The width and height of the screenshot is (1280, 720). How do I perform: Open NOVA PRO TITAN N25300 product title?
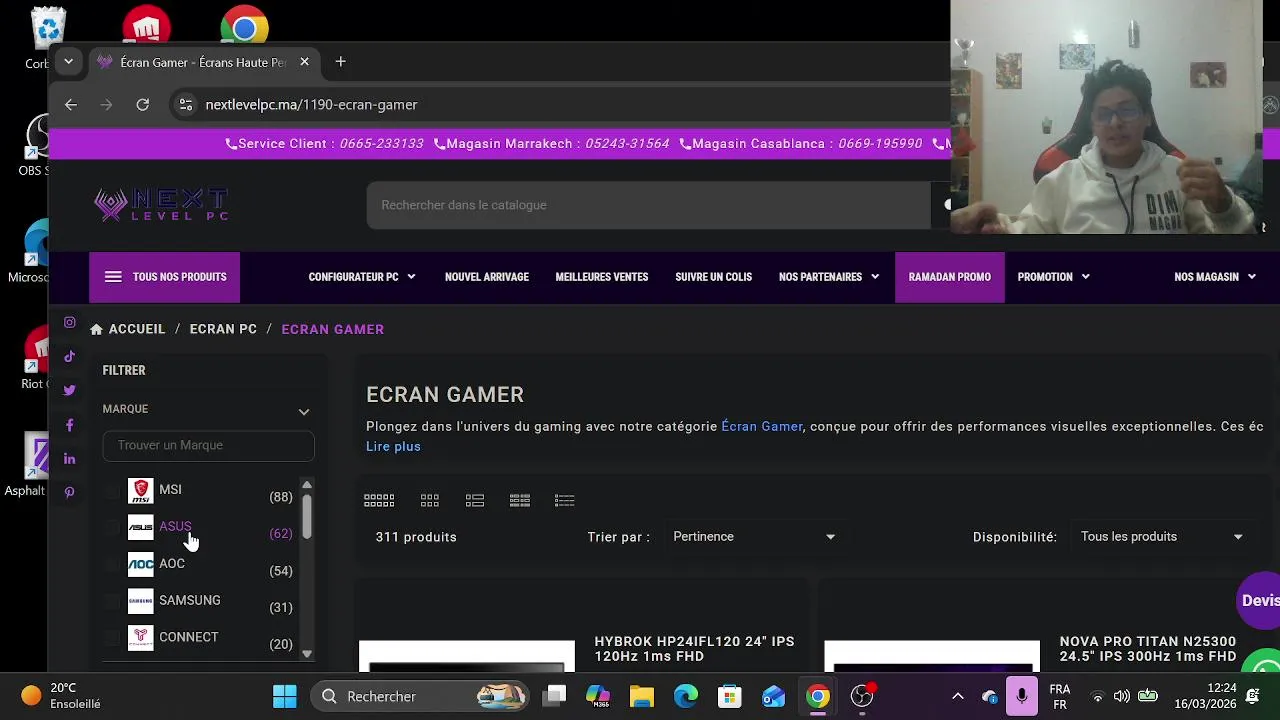tap(1148, 649)
